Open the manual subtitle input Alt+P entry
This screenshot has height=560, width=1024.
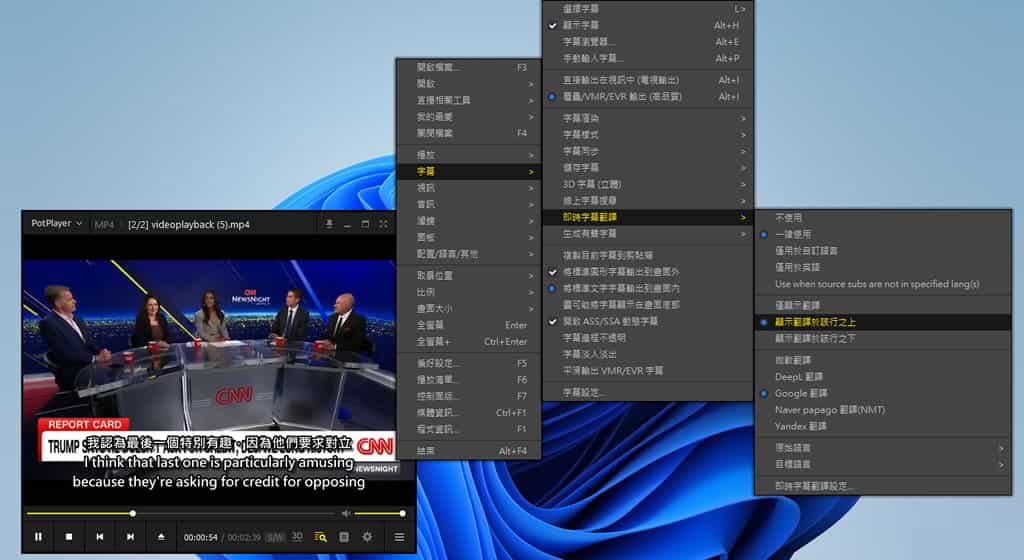pos(648,58)
